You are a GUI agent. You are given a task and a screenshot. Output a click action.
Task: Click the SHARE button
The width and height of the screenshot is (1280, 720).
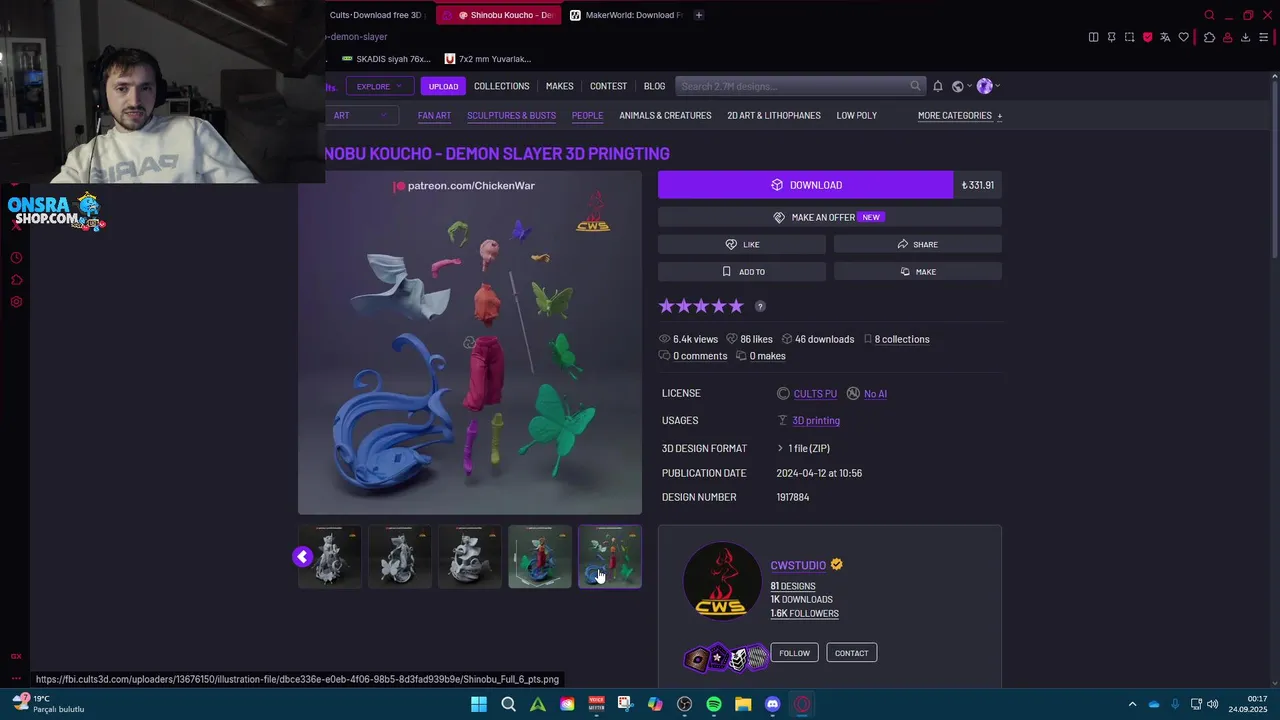pyautogui.click(x=918, y=244)
